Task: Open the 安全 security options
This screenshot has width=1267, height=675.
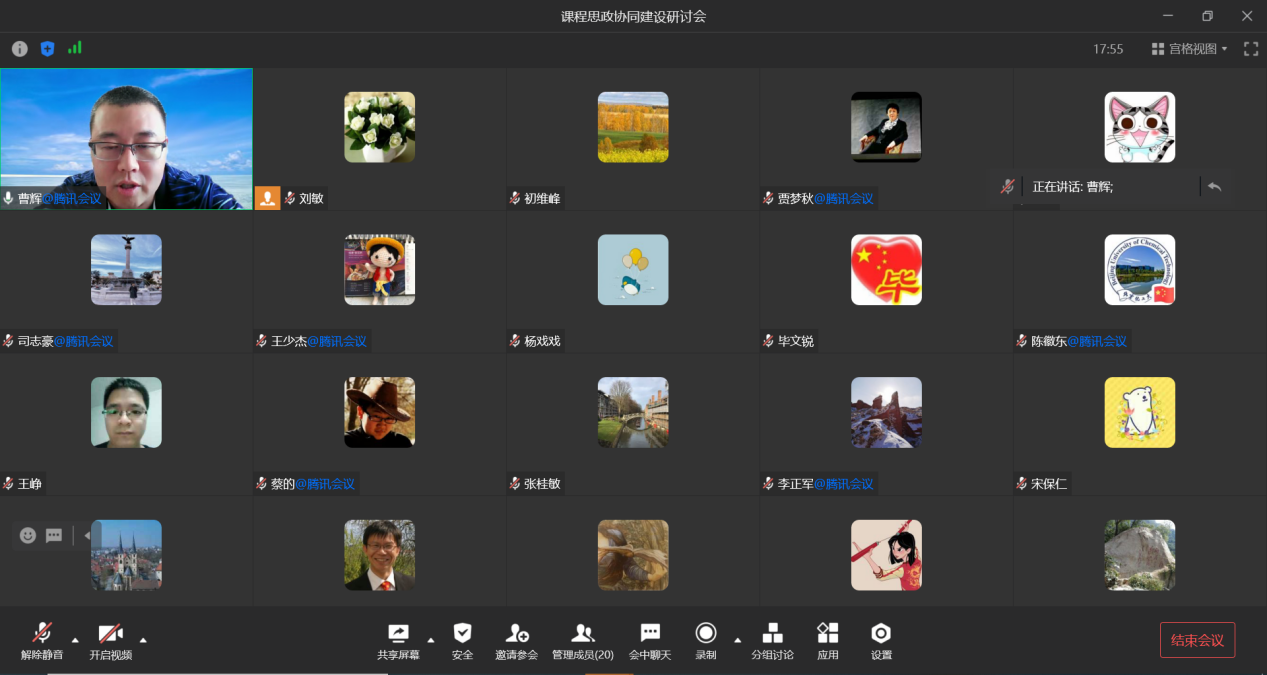Action: coord(462,641)
